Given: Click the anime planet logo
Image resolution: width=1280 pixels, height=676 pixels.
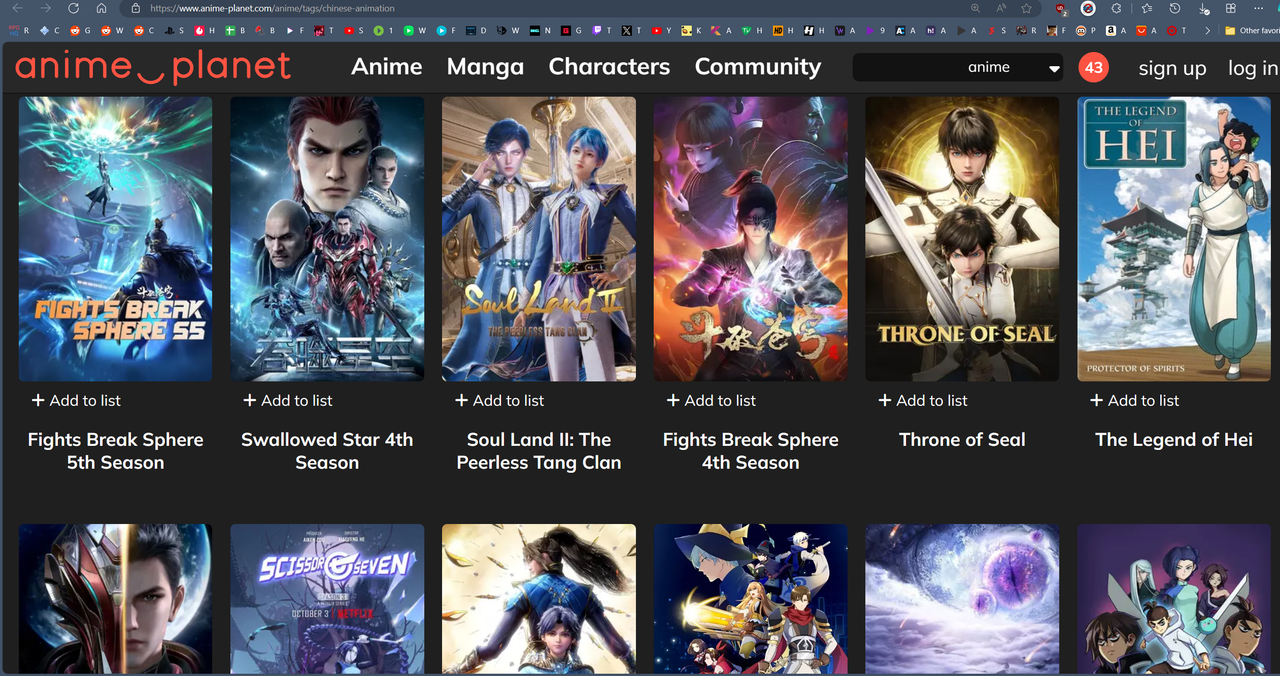Looking at the screenshot, I should (153, 67).
